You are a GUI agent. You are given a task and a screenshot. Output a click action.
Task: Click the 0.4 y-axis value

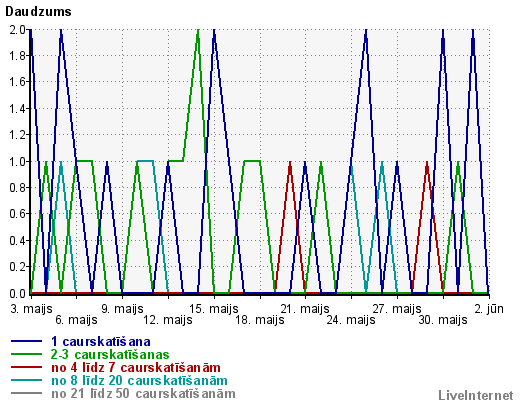pyautogui.click(x=18, y=241)
